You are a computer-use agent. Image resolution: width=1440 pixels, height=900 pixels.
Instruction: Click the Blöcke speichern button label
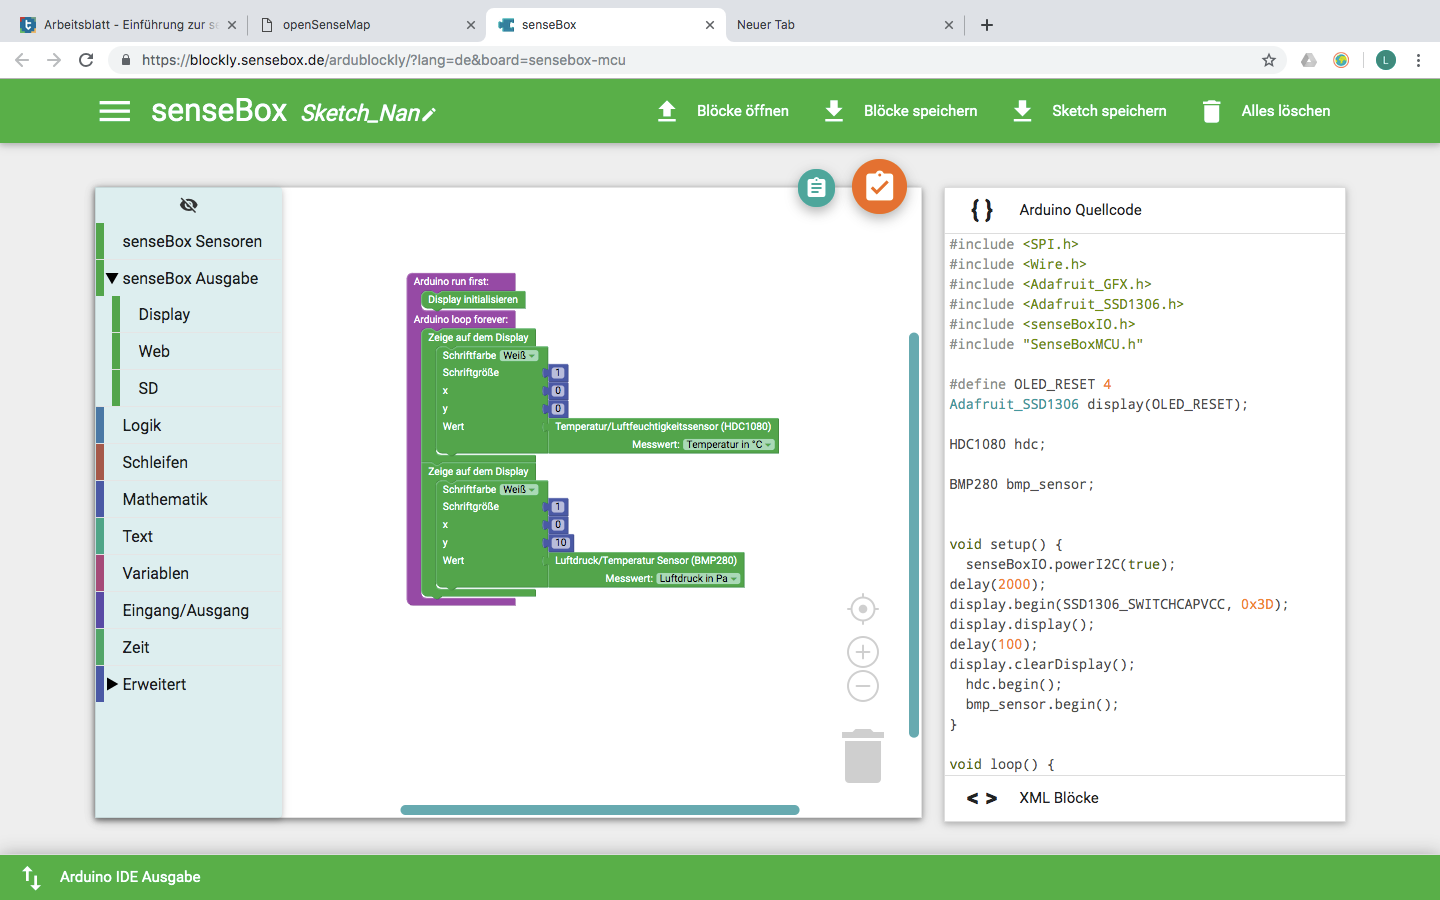coord(921,111)
